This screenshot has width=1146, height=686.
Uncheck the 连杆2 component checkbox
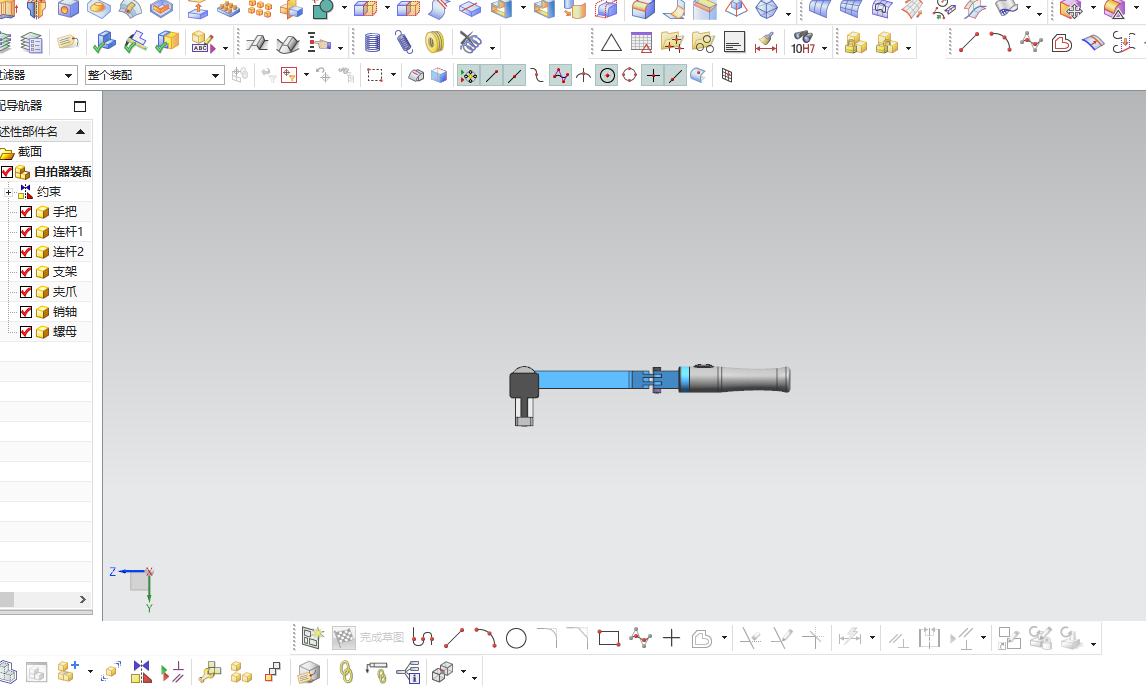pos(26,252)
